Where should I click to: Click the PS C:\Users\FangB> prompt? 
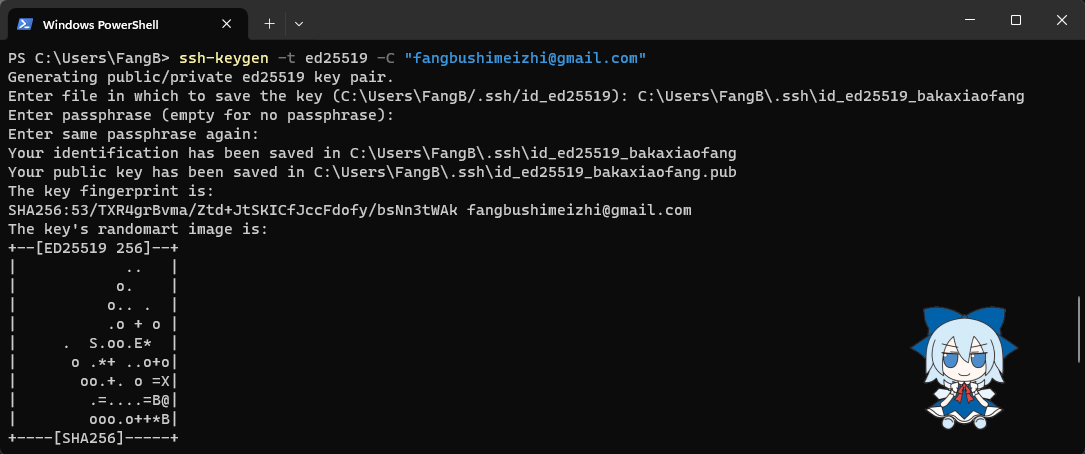tap(88, 58)
